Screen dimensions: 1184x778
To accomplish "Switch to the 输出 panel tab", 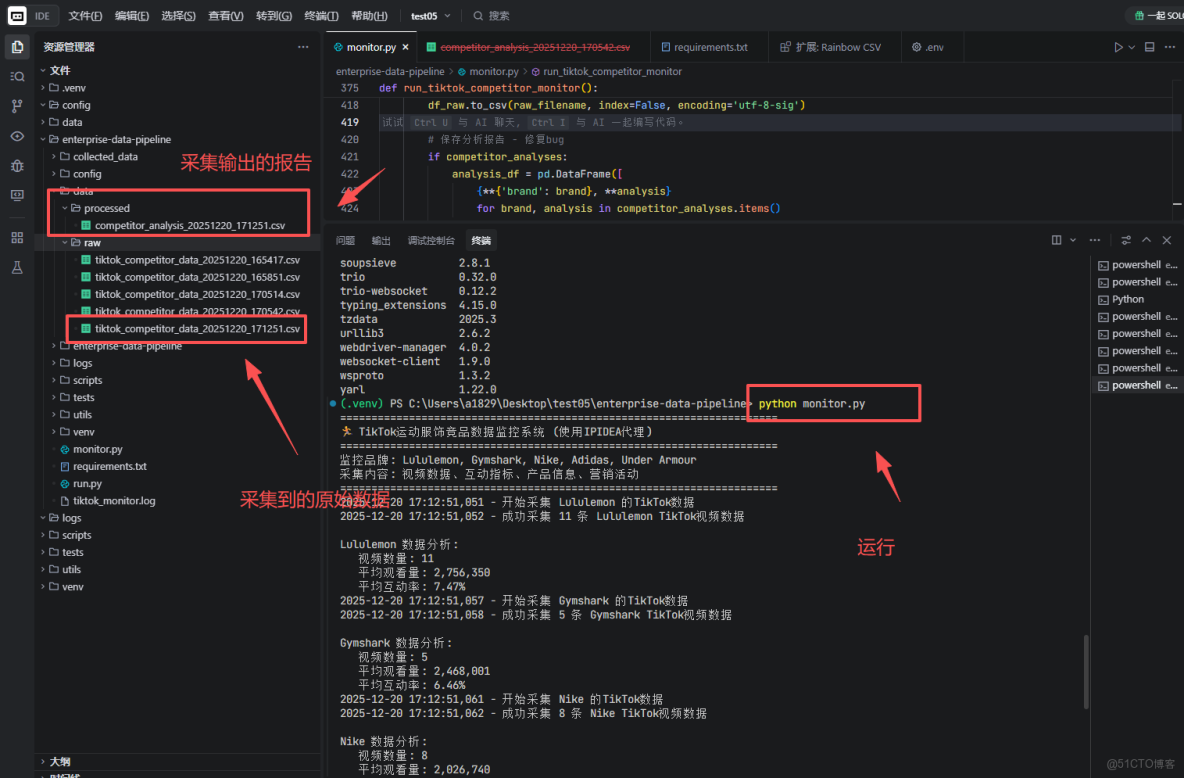I will point(381,240).
